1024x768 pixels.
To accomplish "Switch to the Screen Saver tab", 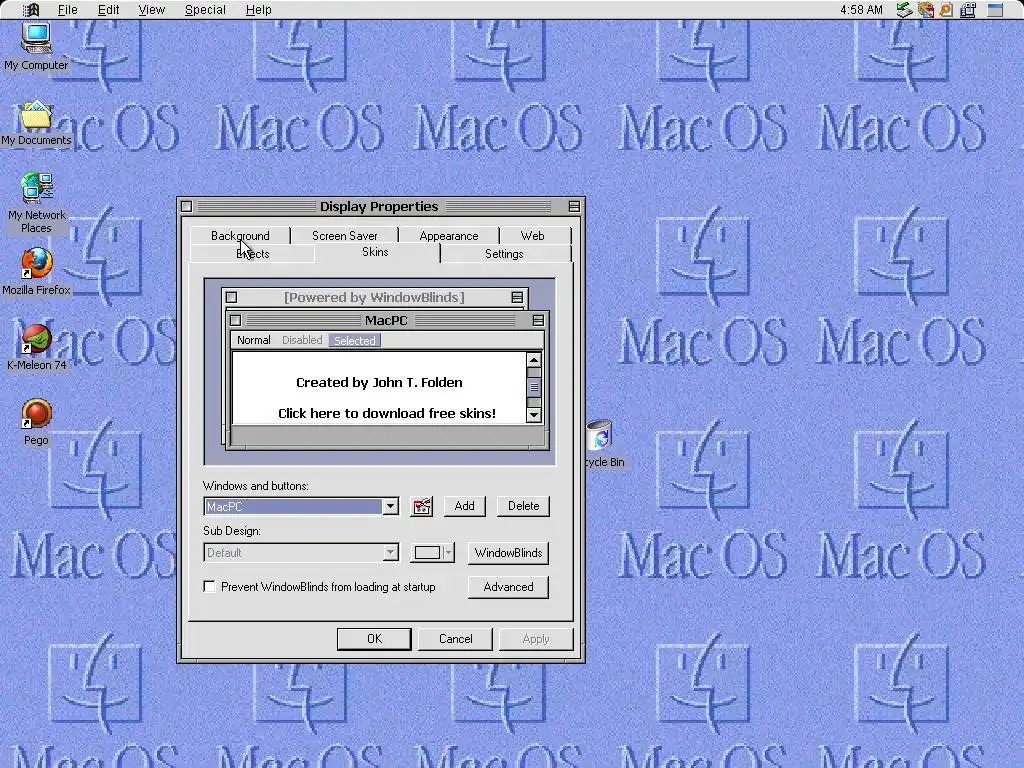I will click(x=344, y=235).
